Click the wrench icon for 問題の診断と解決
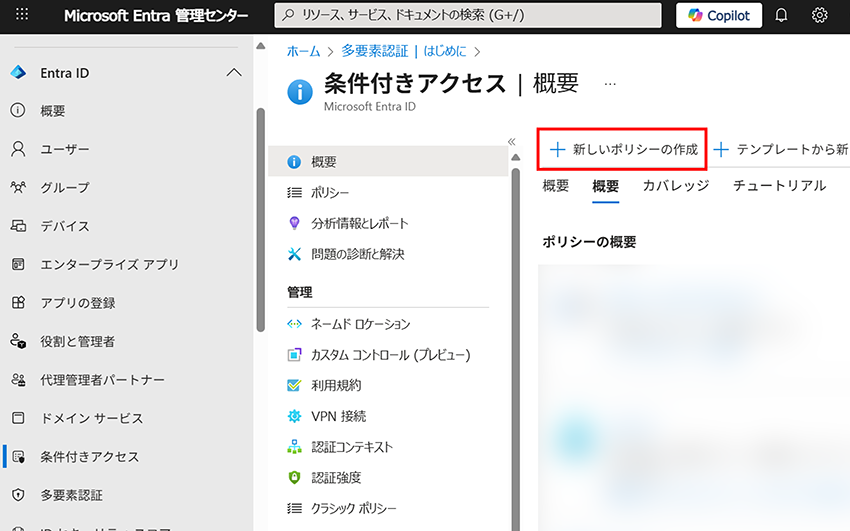Screen dimensions: 850x531 [x=294, y=254]
